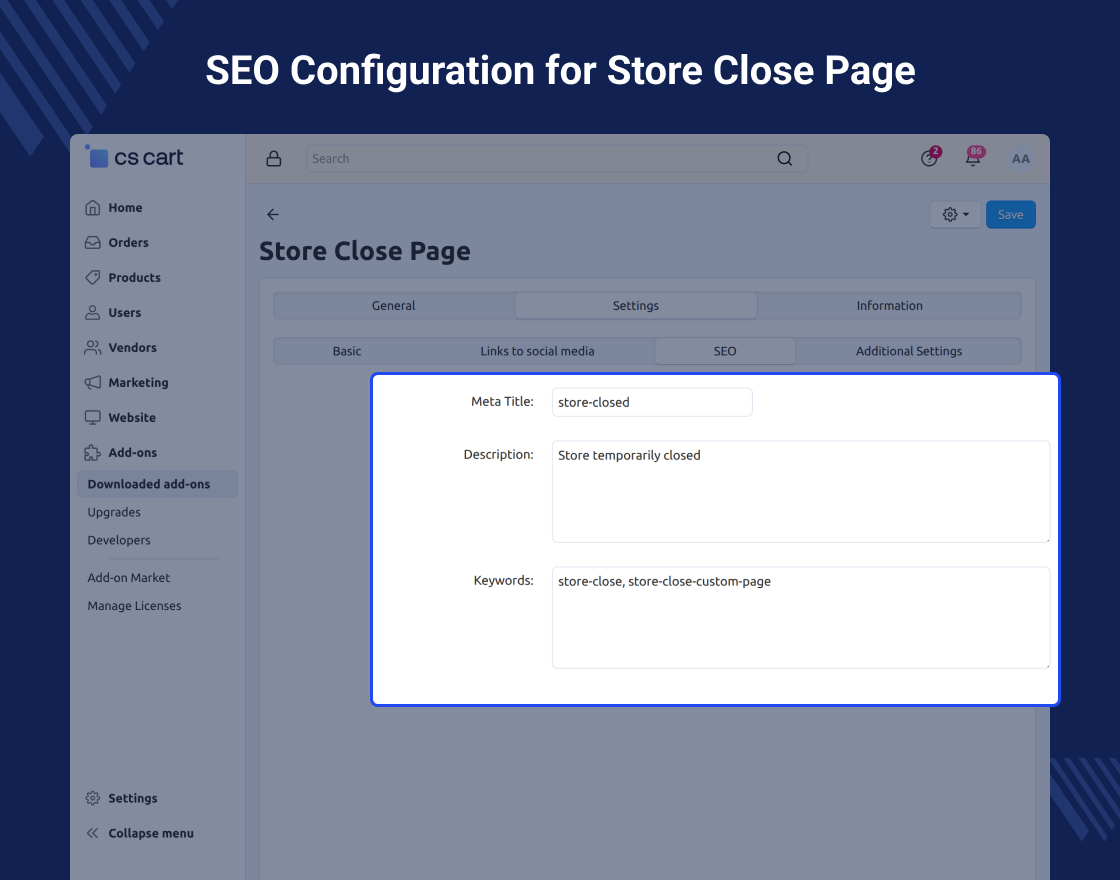The width and height of the screenshot is (1120, 880).
Task: Click the Store Close Page heading
Action: pyautogui.click(x=364, y=251)
